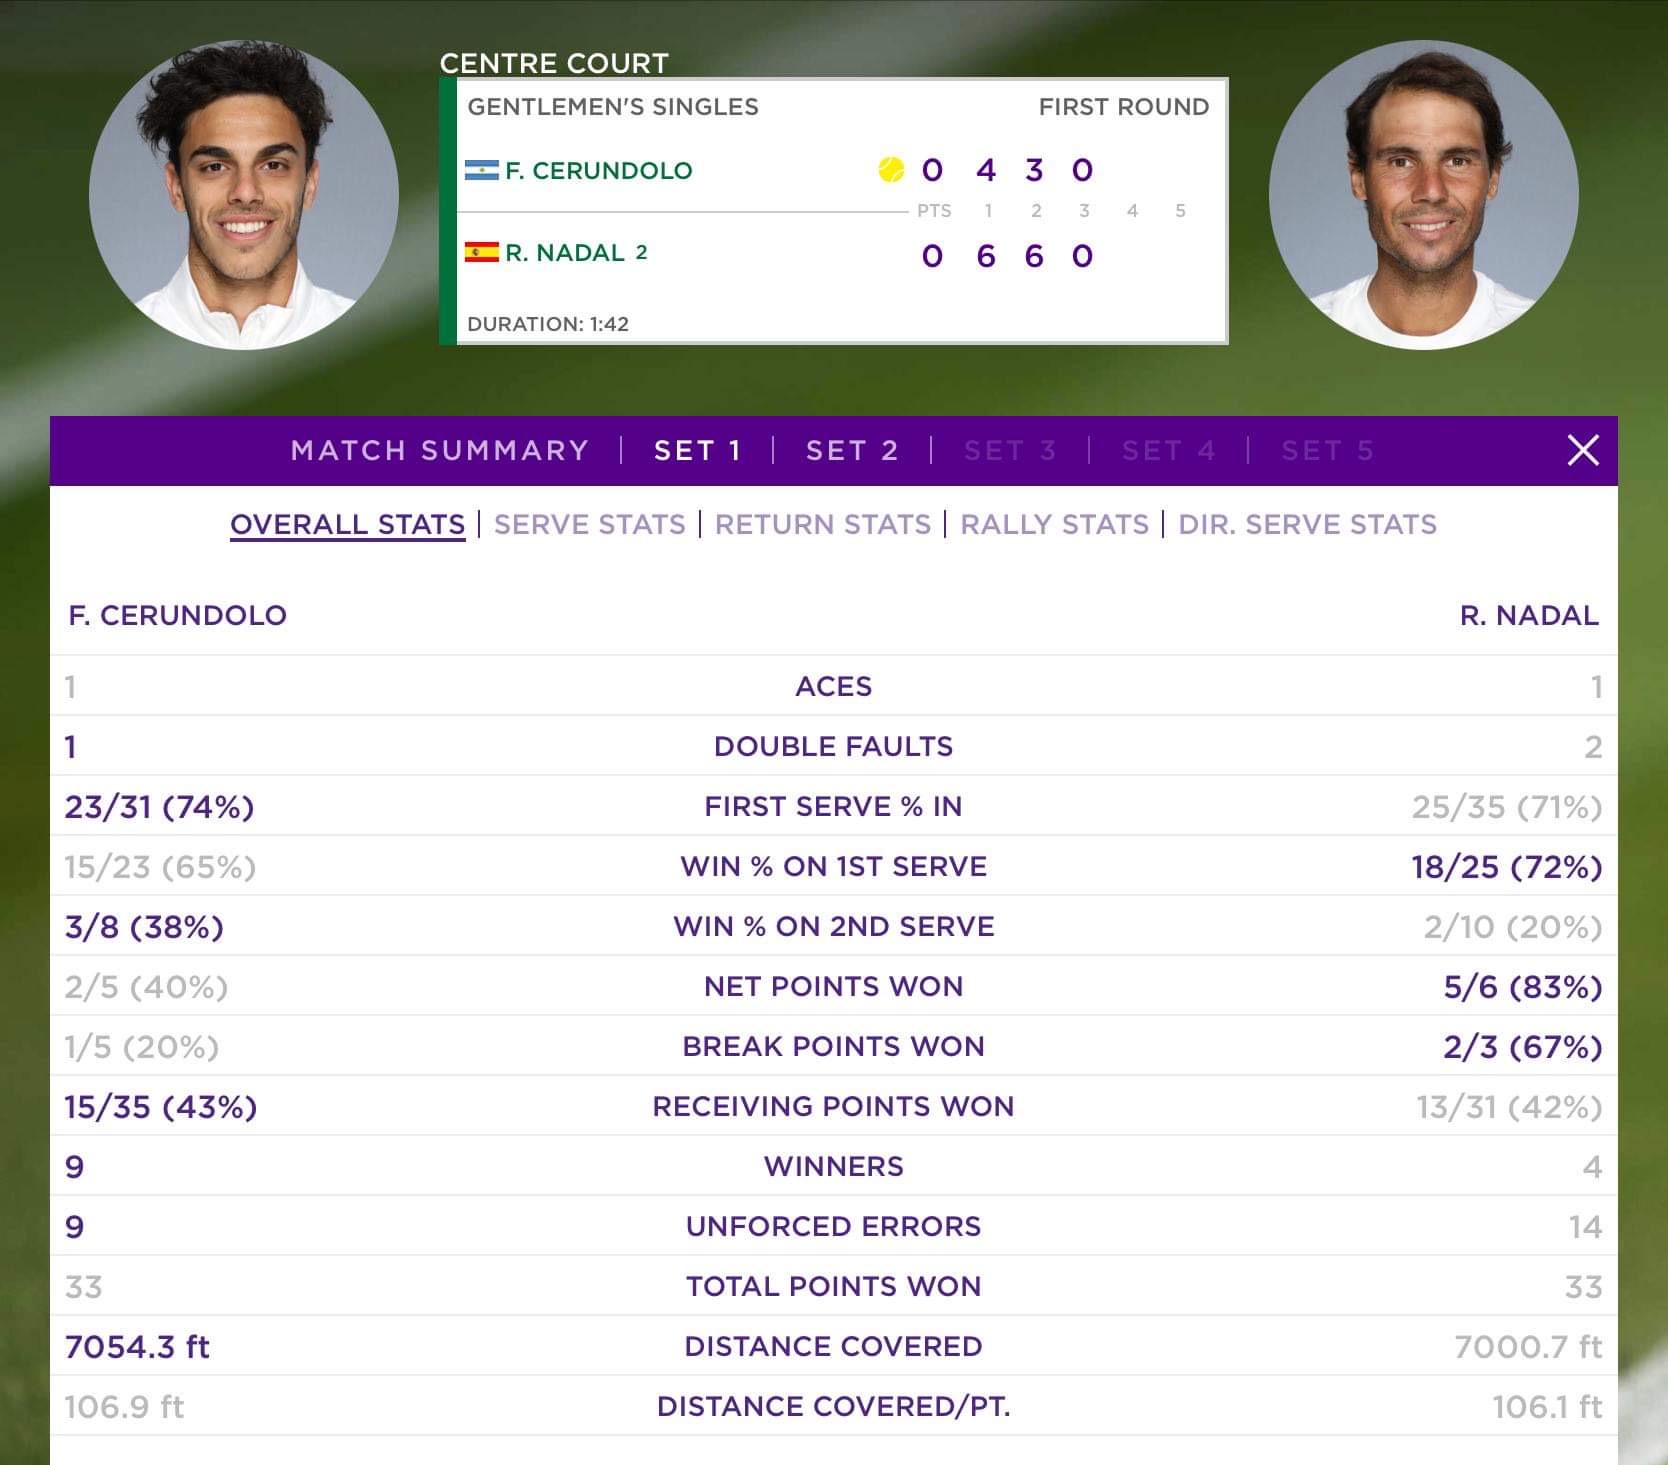Close the stats panel with X icon

tap(1583, 450)
